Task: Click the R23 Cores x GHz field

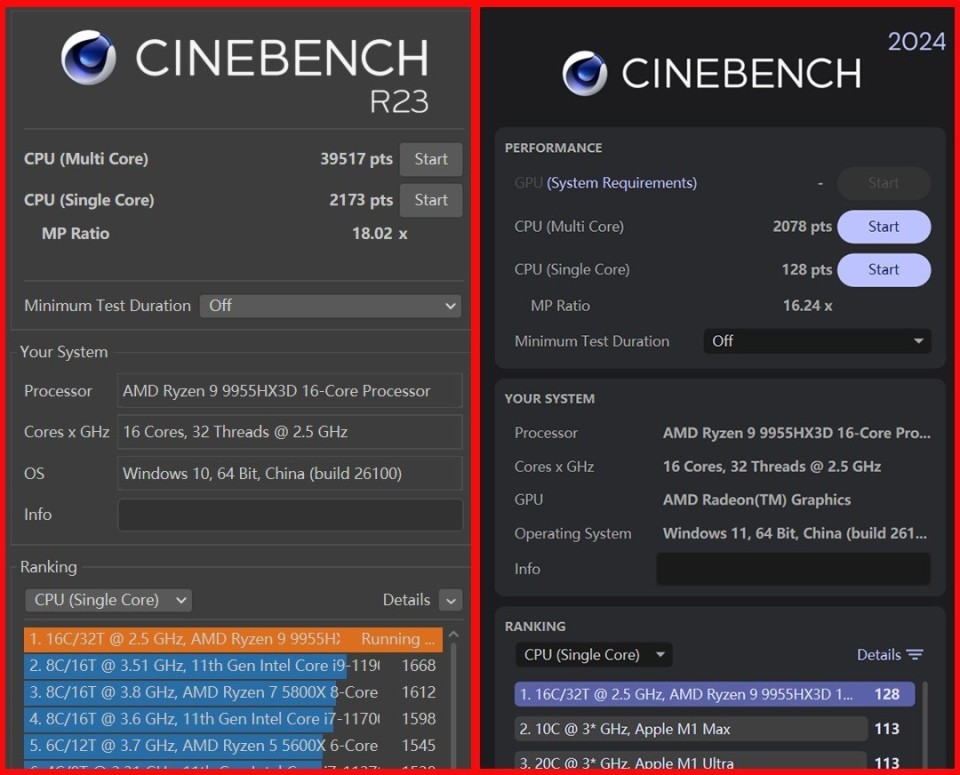Action: coord(290,432)
